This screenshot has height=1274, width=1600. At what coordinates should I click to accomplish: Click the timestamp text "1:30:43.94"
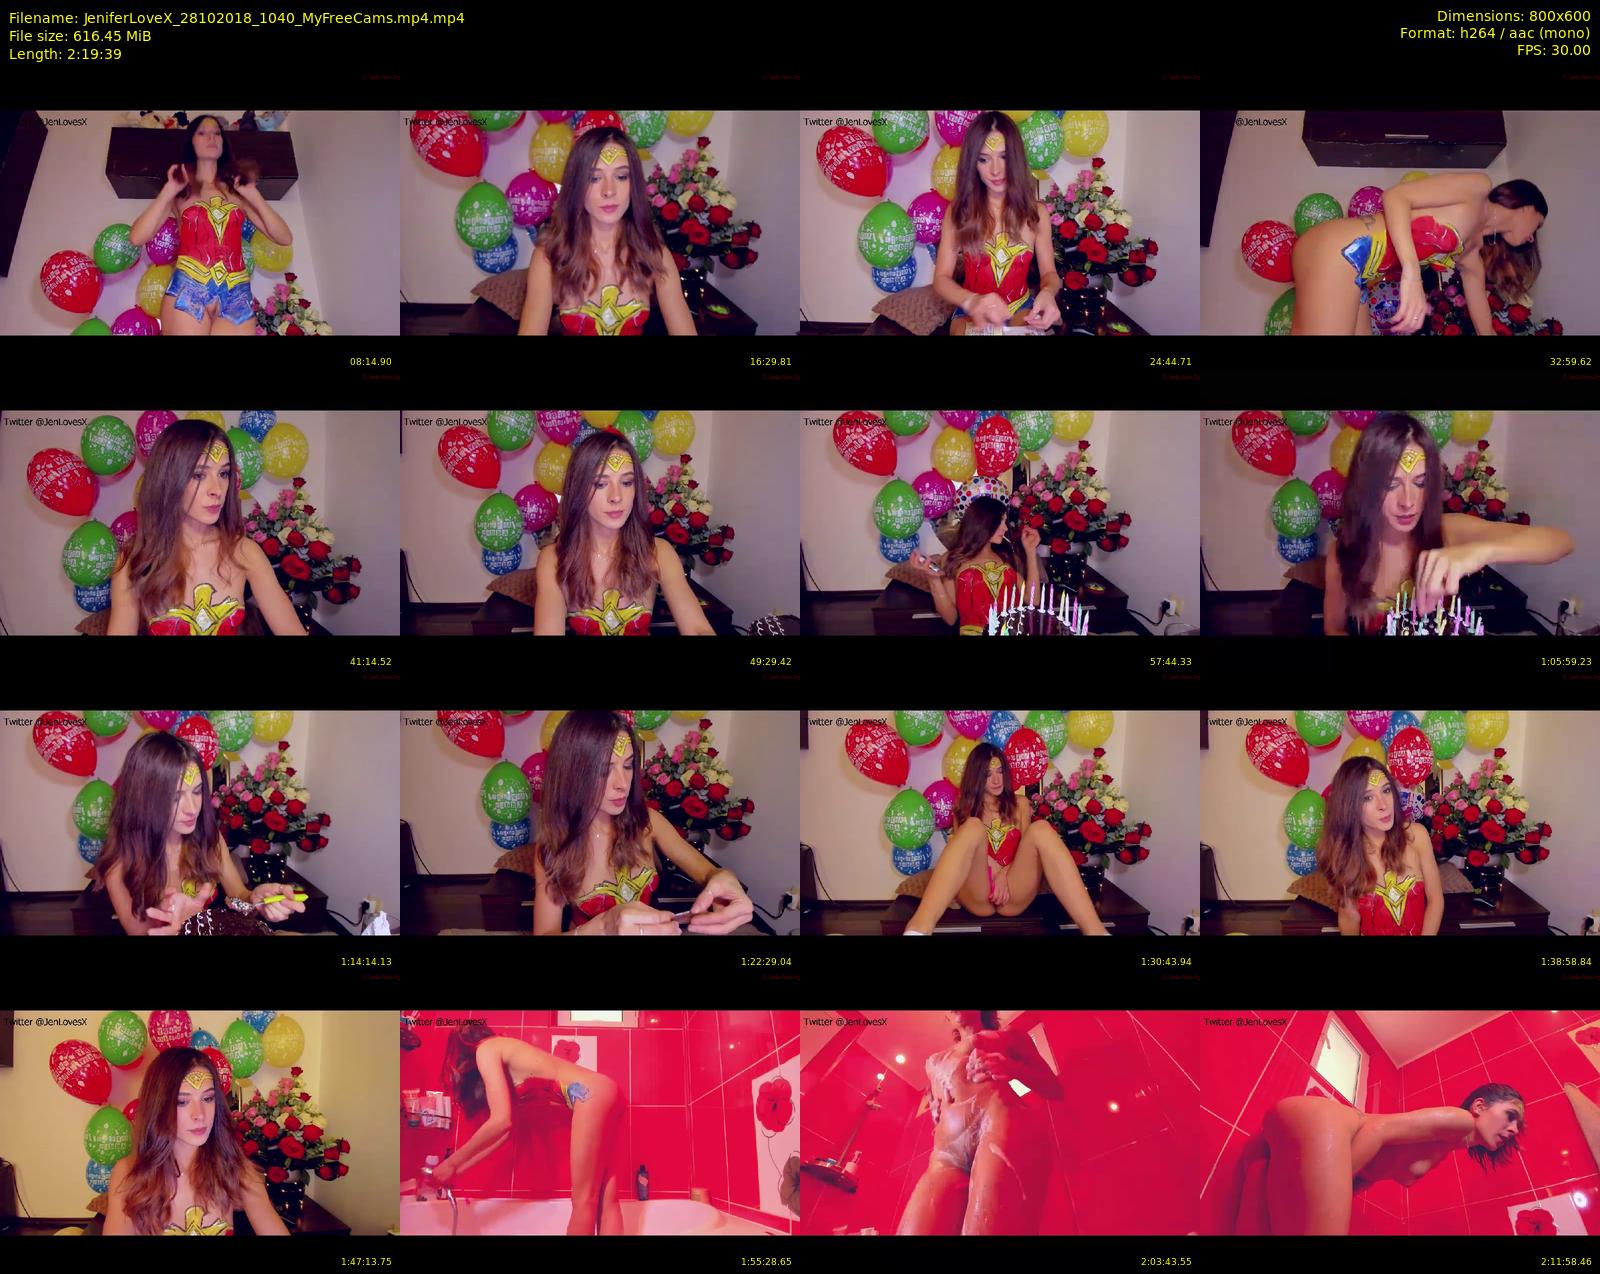point(1166,962)
